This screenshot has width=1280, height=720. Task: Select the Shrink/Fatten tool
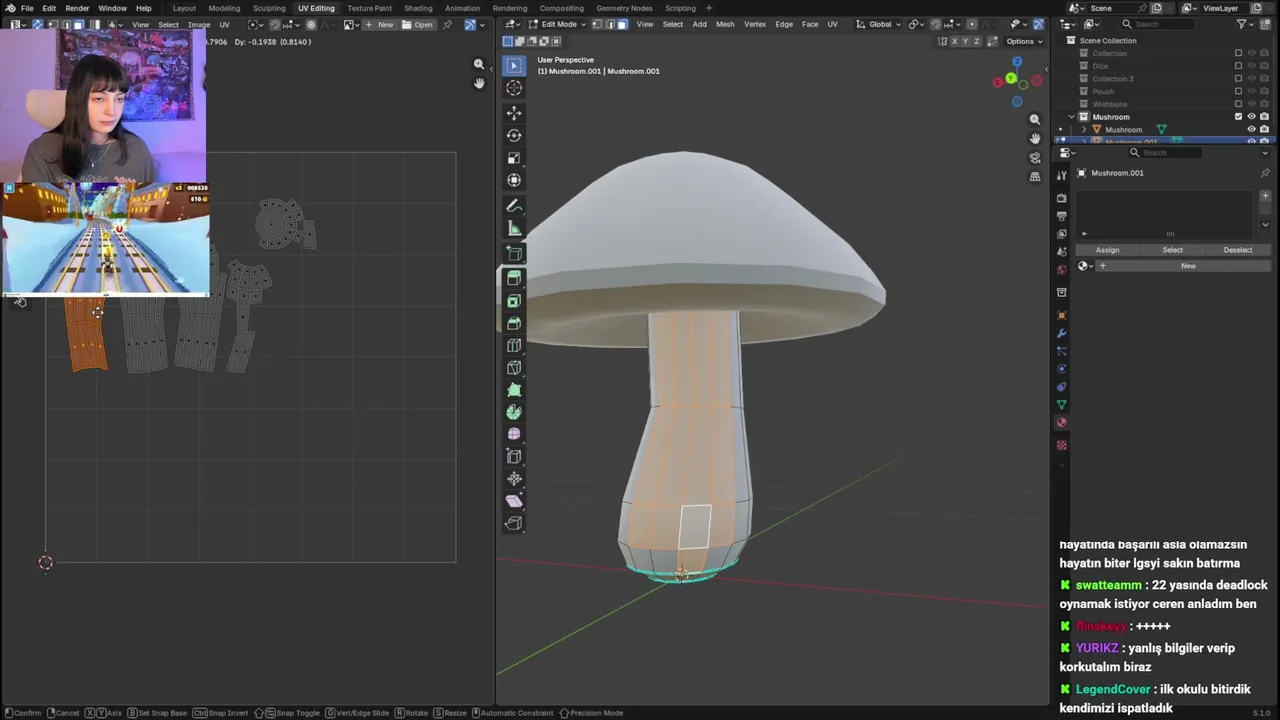click(514, 479)
